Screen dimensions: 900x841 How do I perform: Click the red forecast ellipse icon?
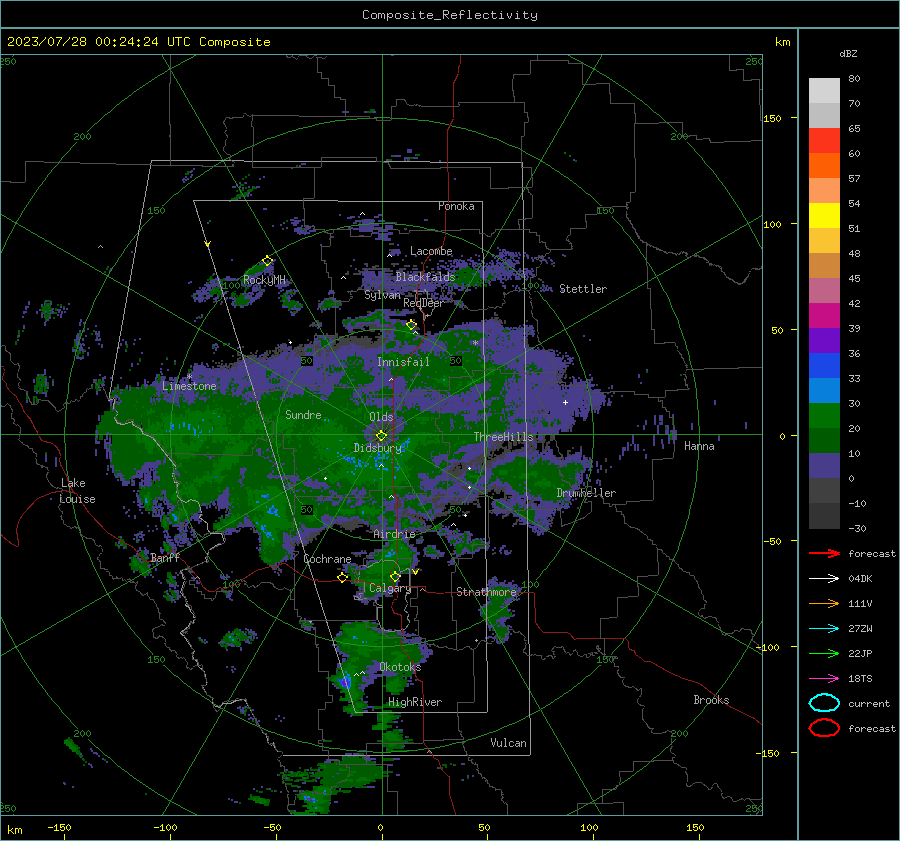(x=824, y=728)
